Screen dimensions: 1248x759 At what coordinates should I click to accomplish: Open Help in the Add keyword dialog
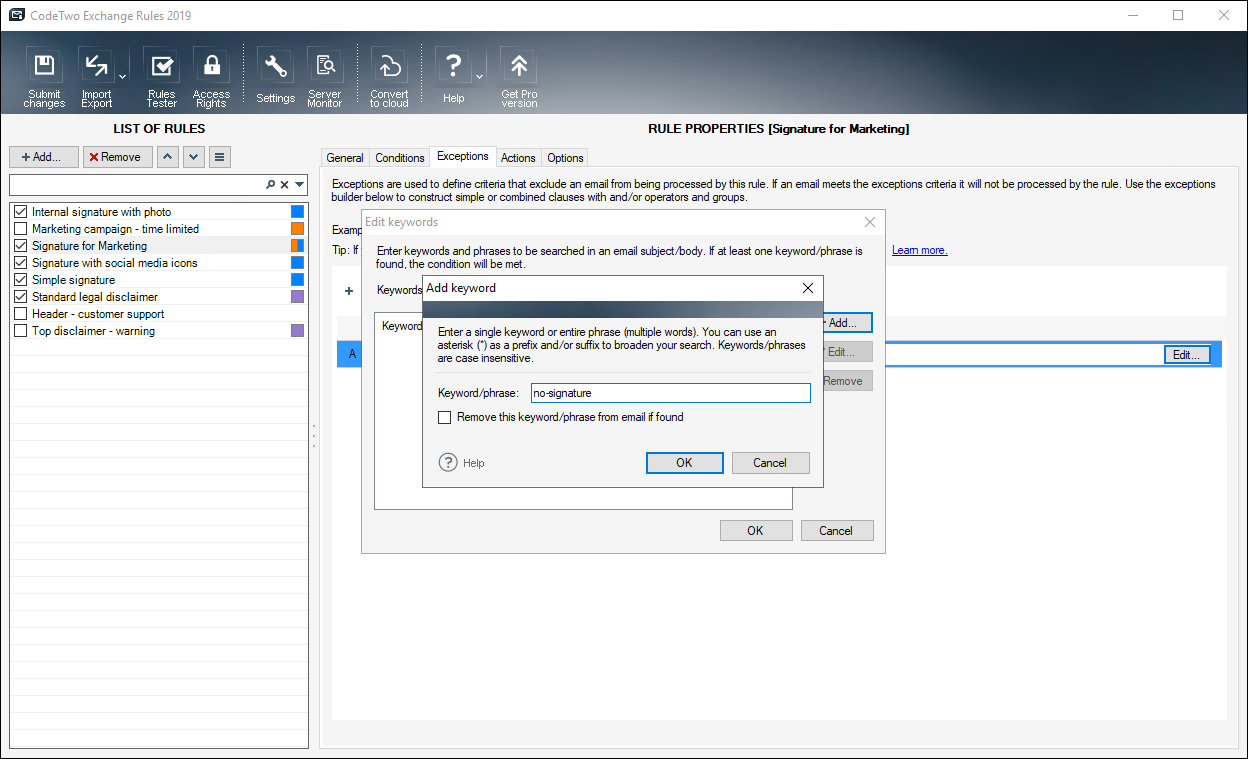click(x=462, y=463)
